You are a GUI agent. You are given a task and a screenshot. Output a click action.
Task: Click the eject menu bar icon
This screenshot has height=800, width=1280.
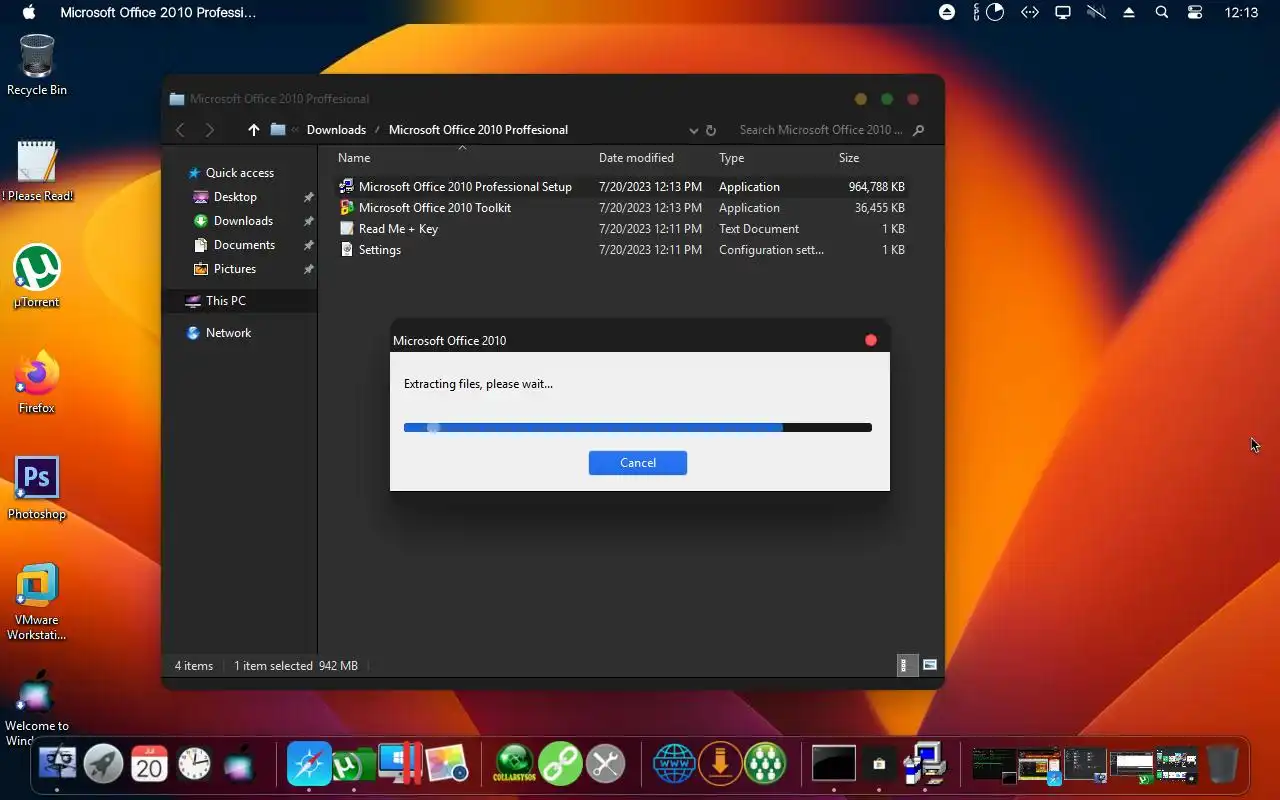[1129, 12]
